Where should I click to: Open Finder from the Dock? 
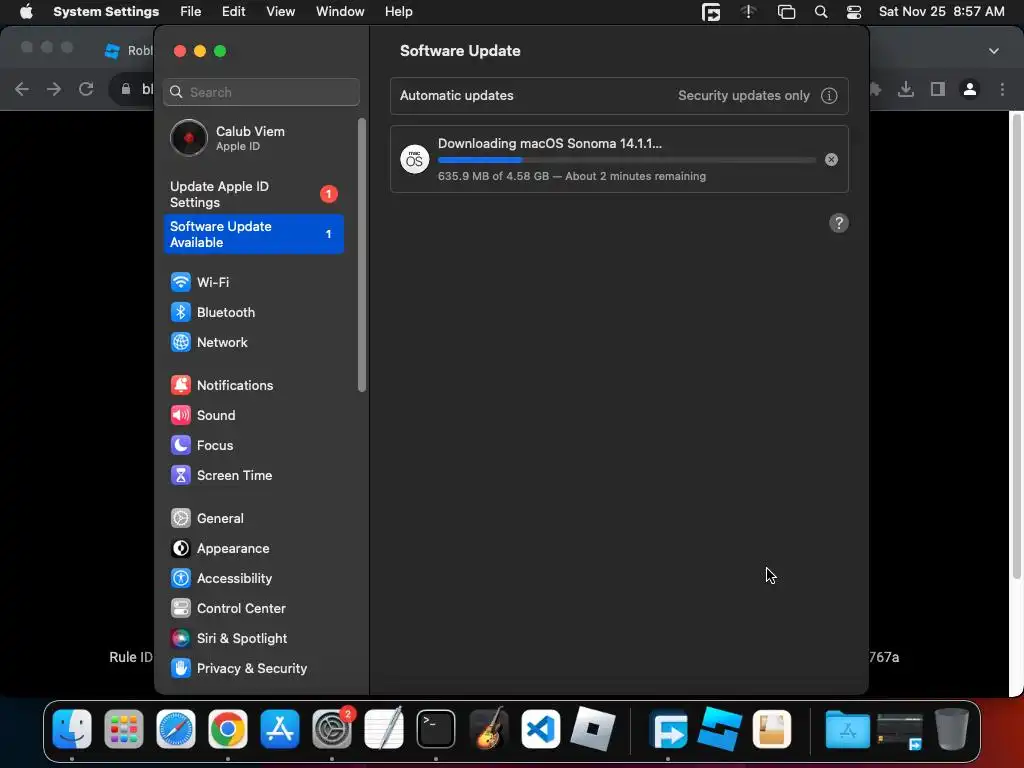pyautogui.click(x=72, y=729)
